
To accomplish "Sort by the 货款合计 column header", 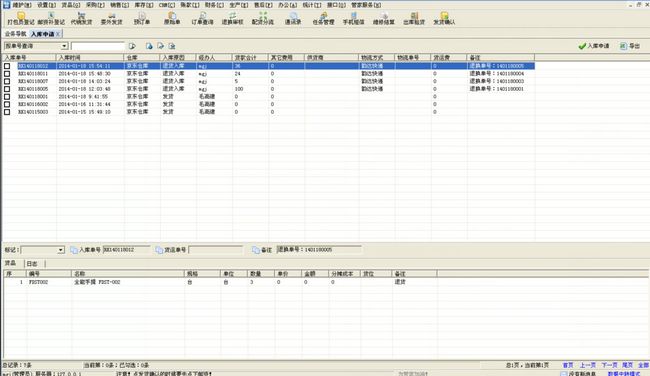I will [x=250, y=58].
